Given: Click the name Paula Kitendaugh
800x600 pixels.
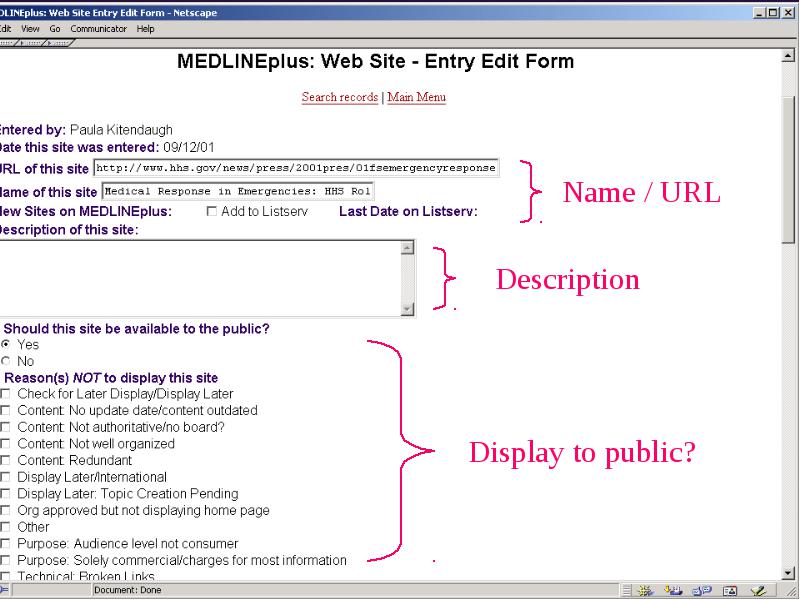Looking at the screenshot, I should point(121,130).
